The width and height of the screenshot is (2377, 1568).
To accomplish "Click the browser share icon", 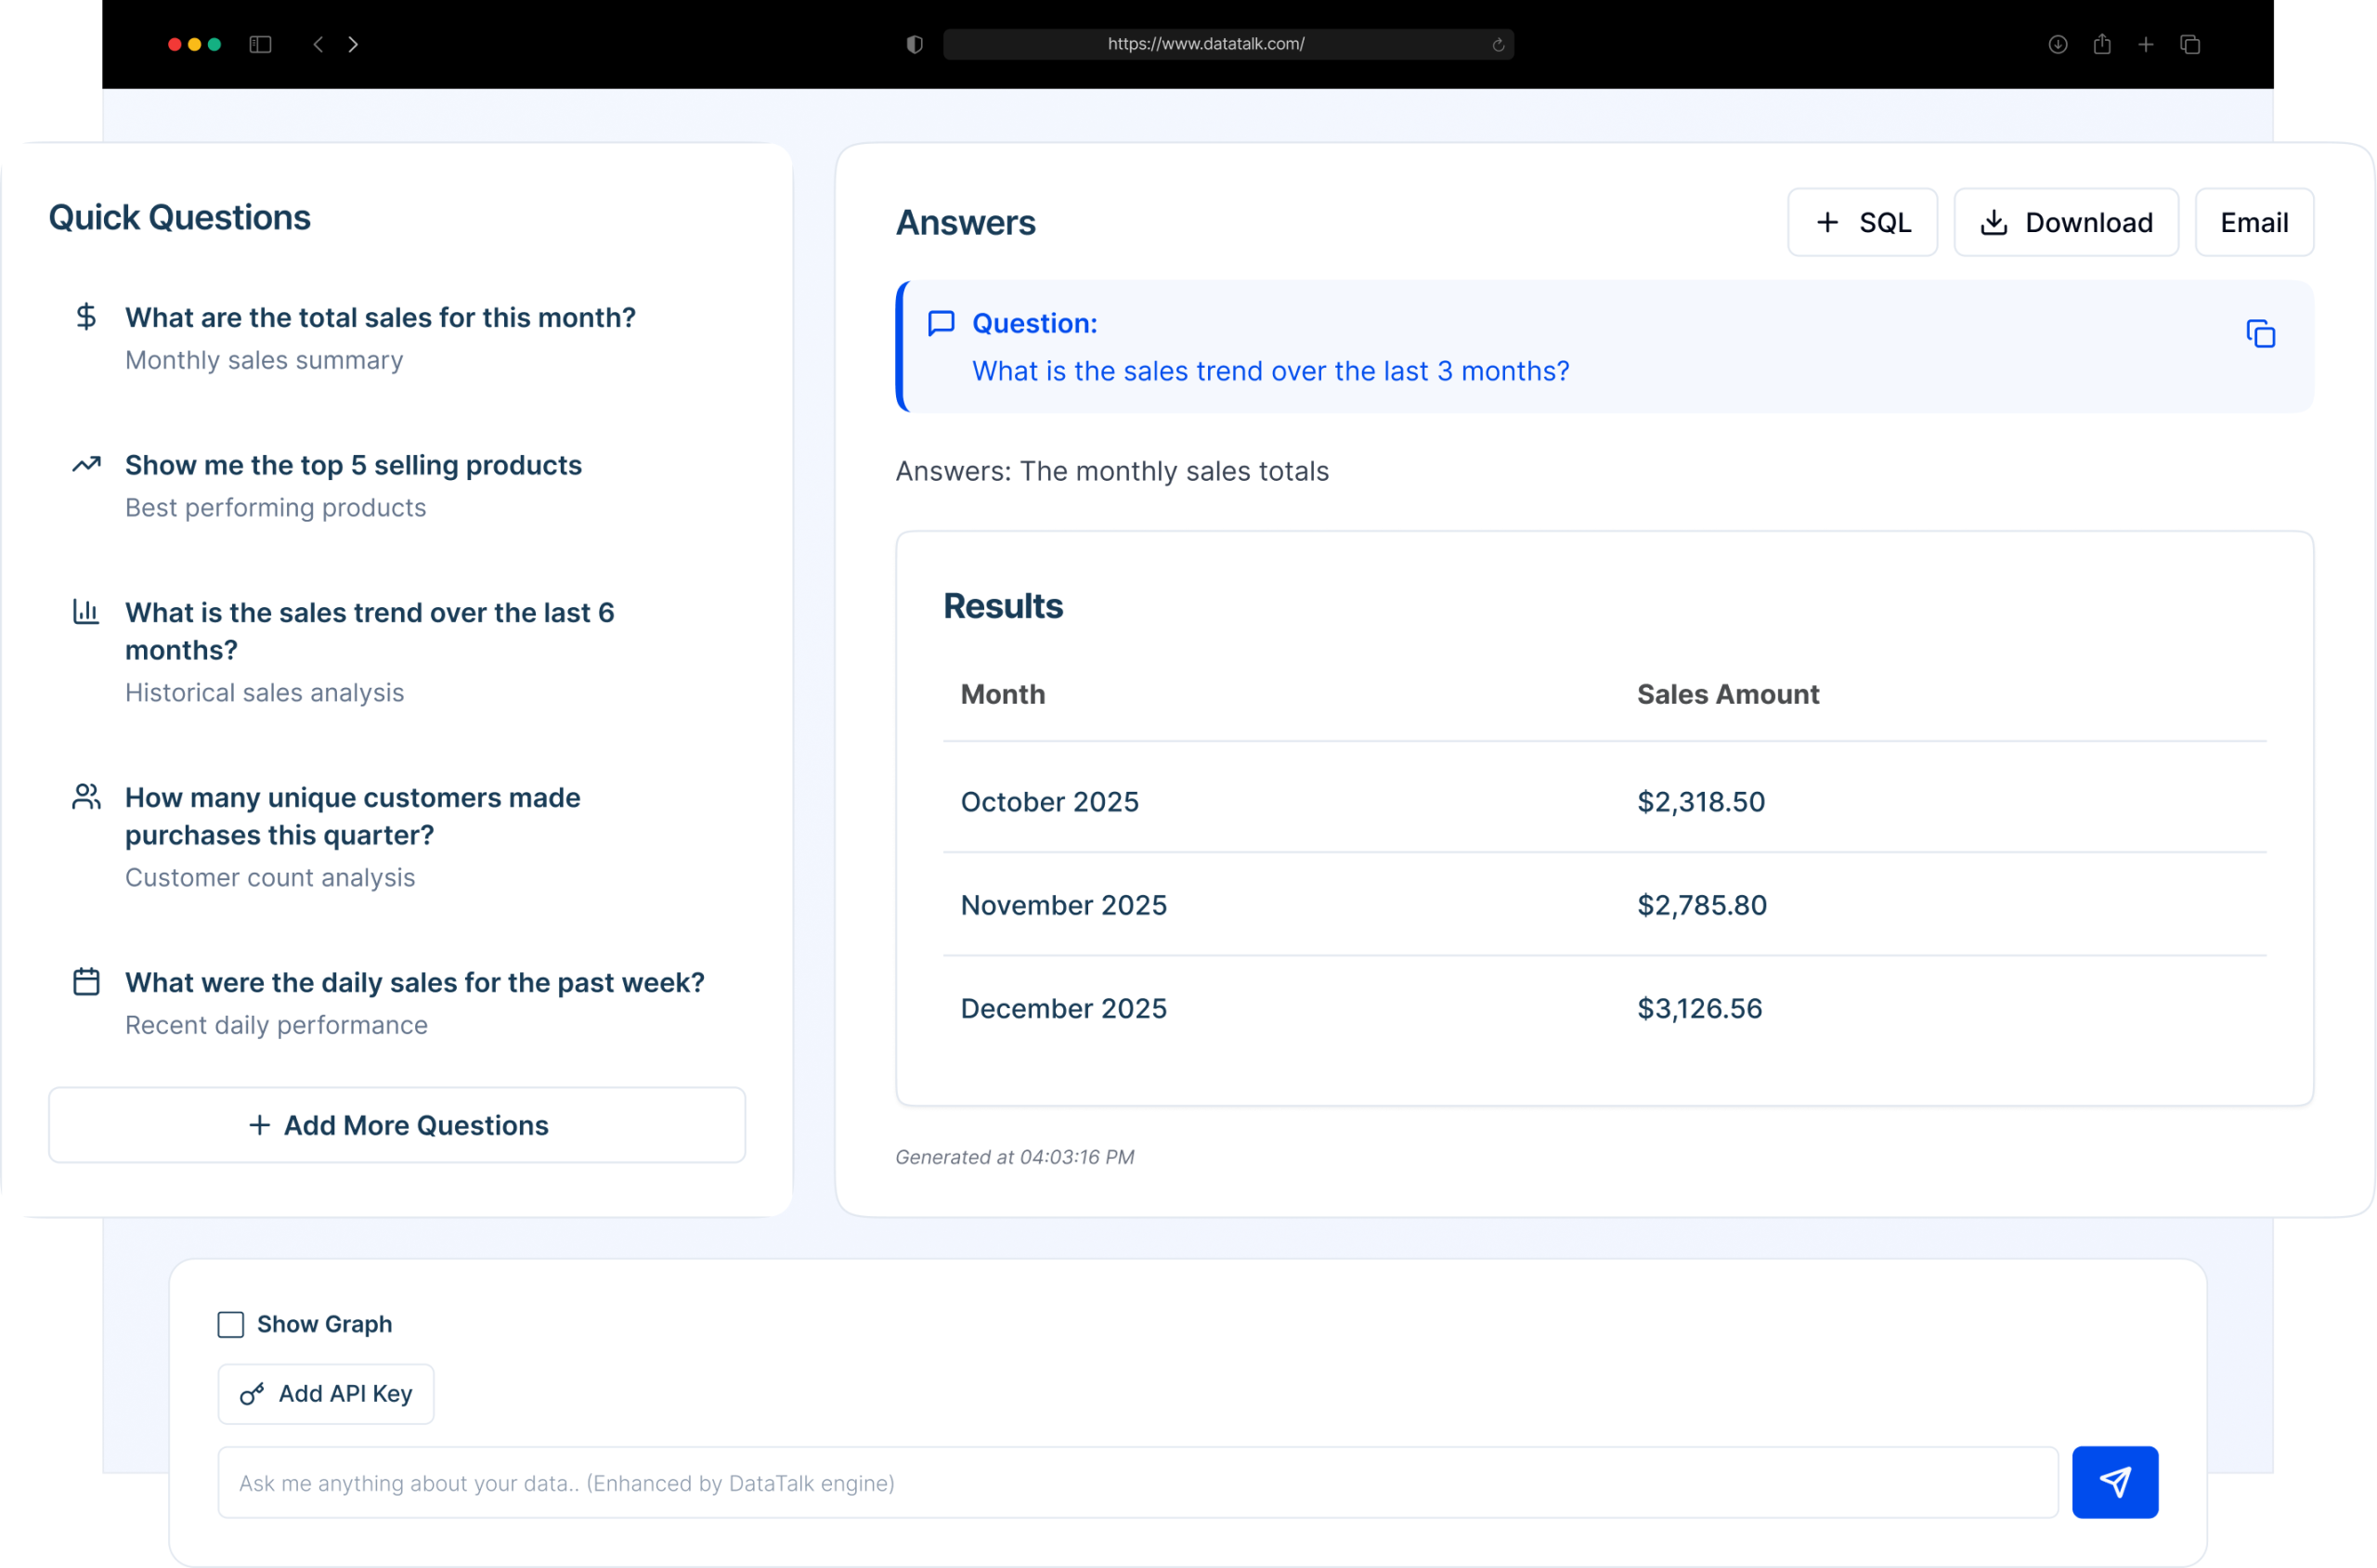I will coord(2101,44).
